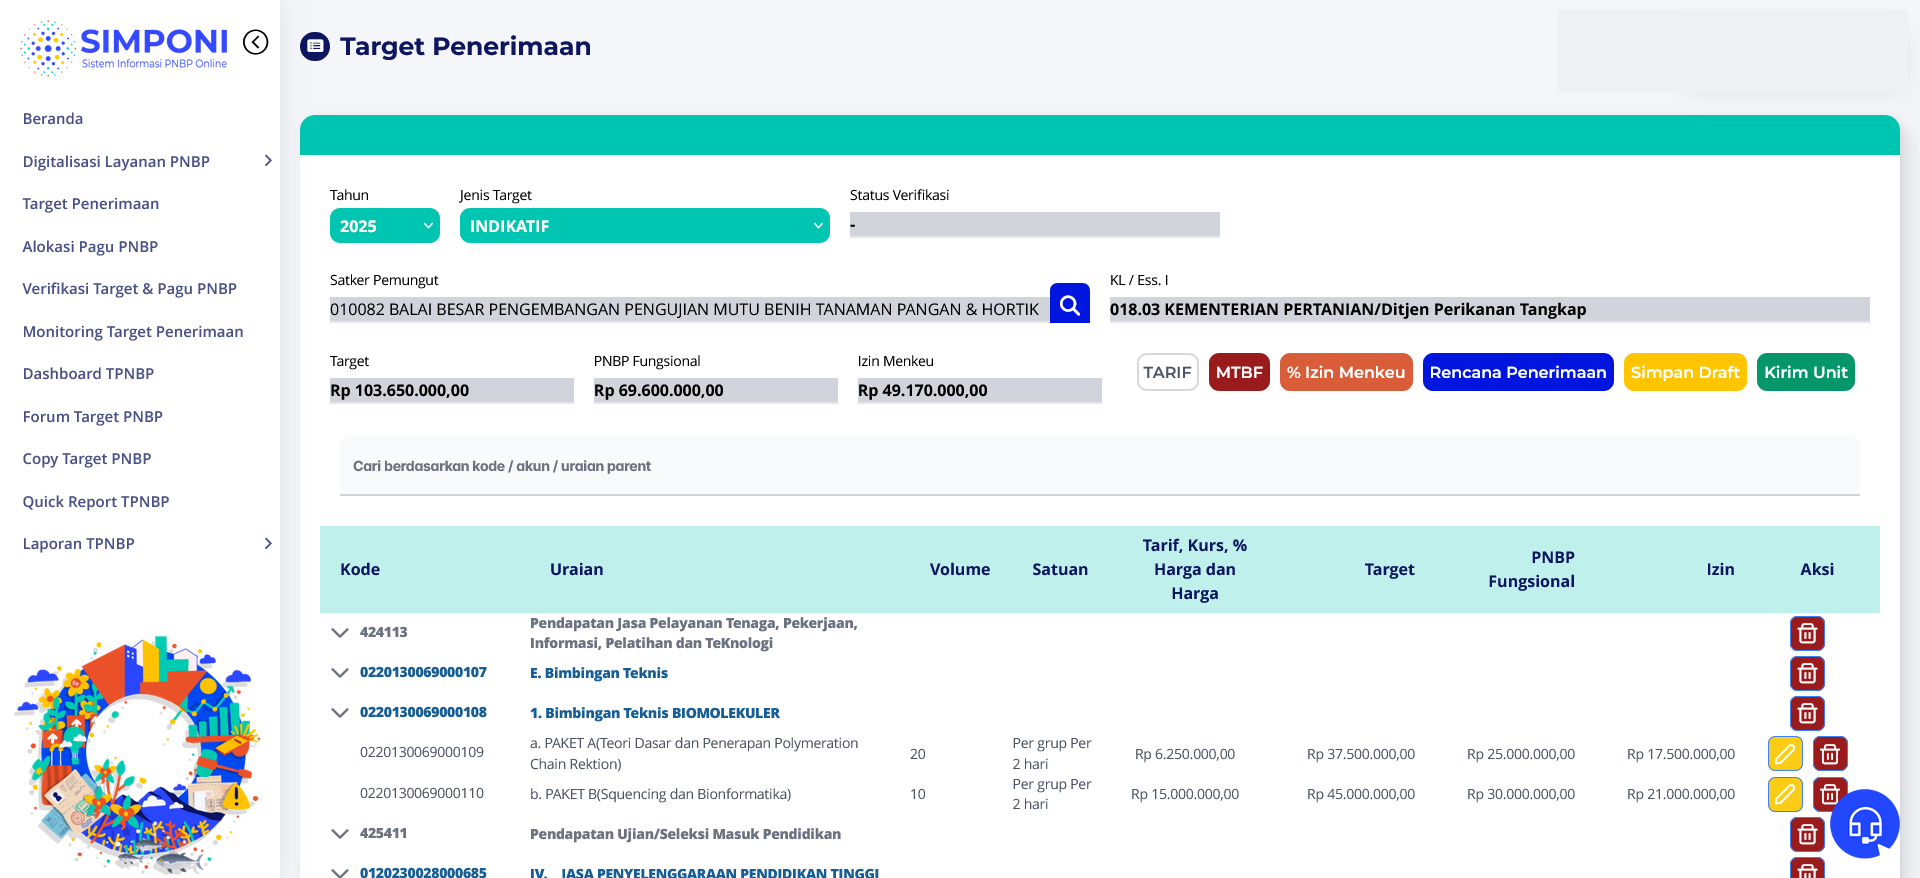Click the Simpan Draft button
The height and width of the screenshot is (878, 1920).
(x=1684, y=372)
